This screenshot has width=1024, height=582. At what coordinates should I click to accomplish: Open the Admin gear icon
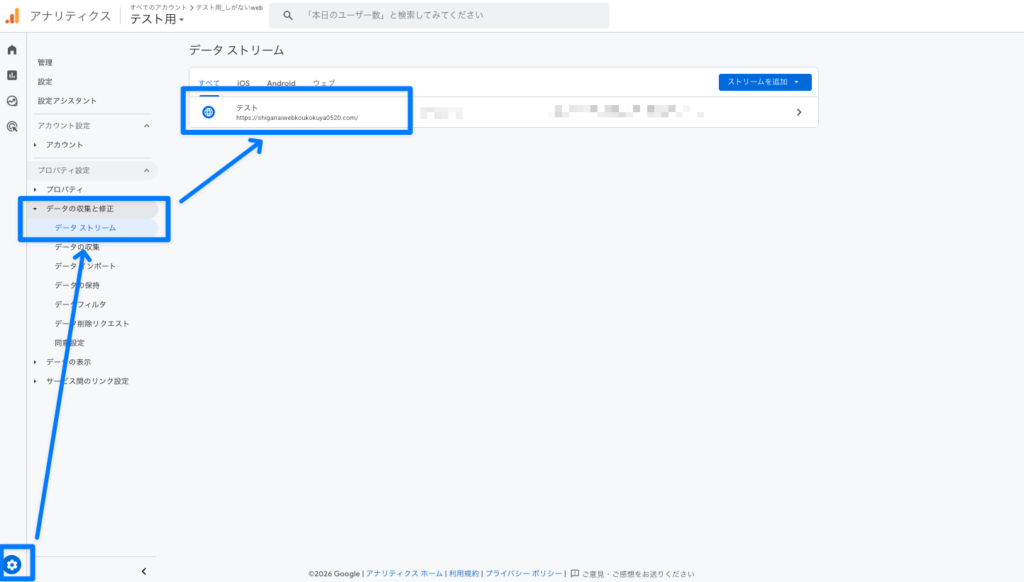pos(13,565)
